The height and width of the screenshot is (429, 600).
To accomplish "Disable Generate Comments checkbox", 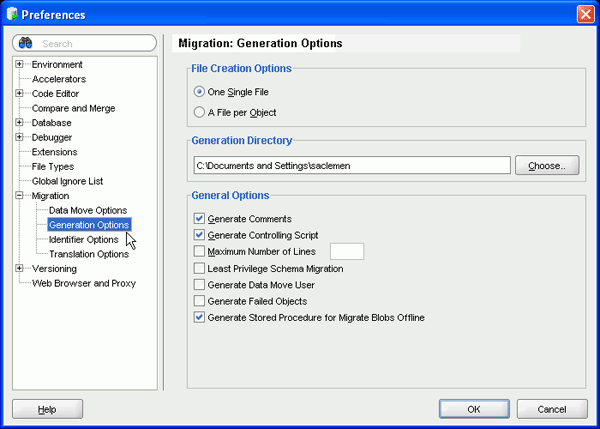I will click(x=200, y=219).
